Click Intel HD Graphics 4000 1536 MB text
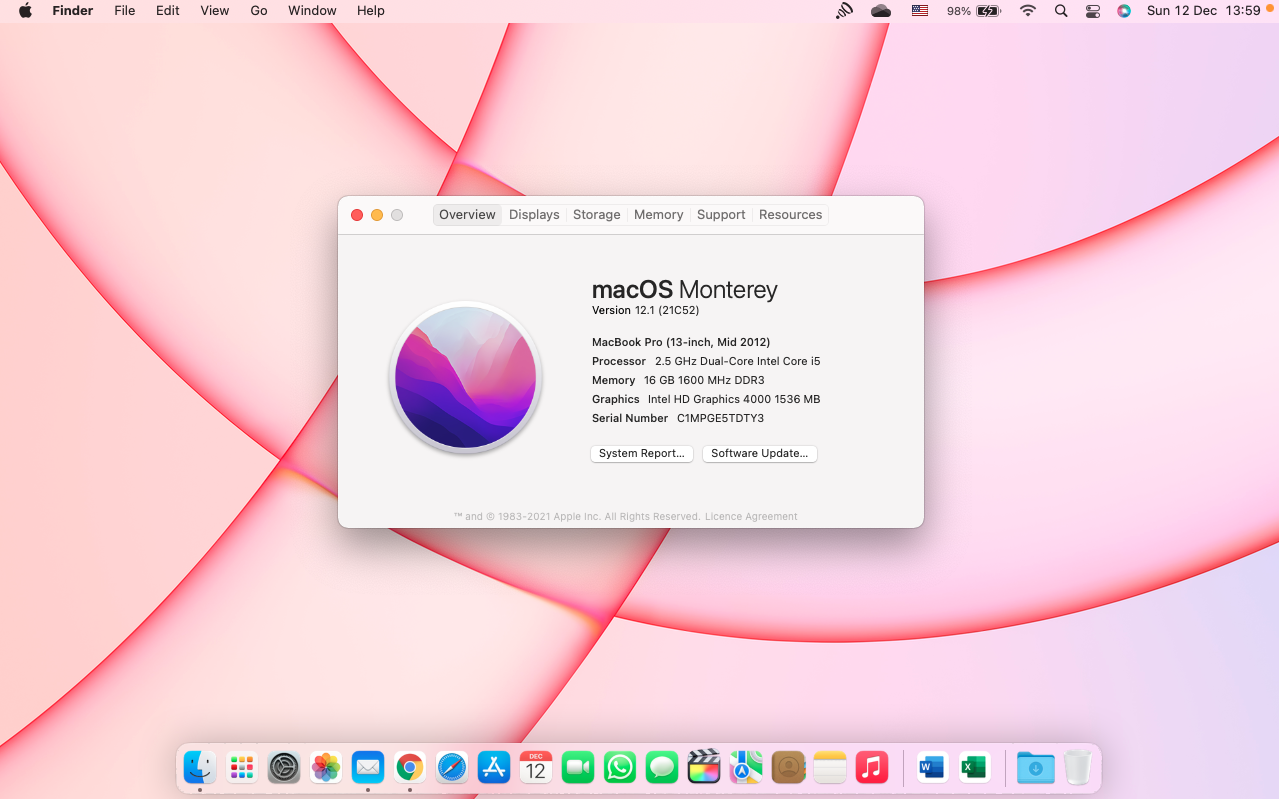This screenshot has height=799, width=1279. click(x=734, y=400)
